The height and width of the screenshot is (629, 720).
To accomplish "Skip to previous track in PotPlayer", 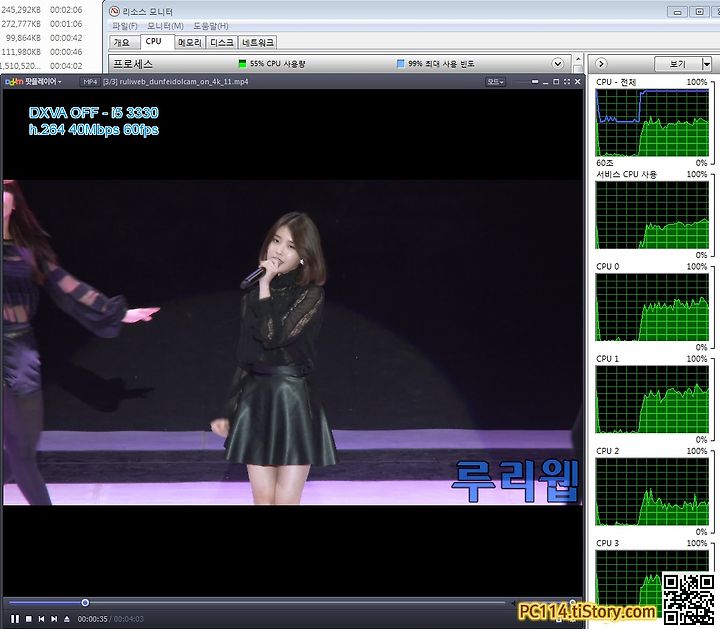I will [x=42, y=619].
